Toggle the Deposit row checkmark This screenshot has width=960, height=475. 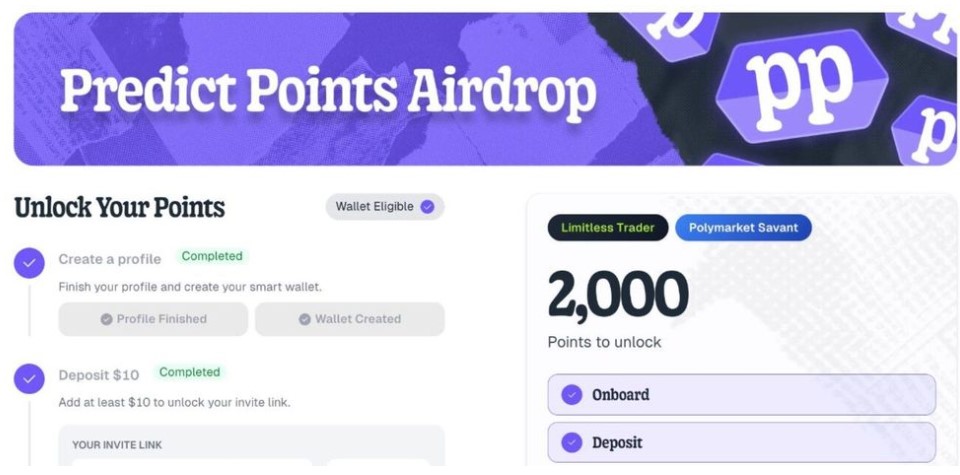click(x=572, y=443)
